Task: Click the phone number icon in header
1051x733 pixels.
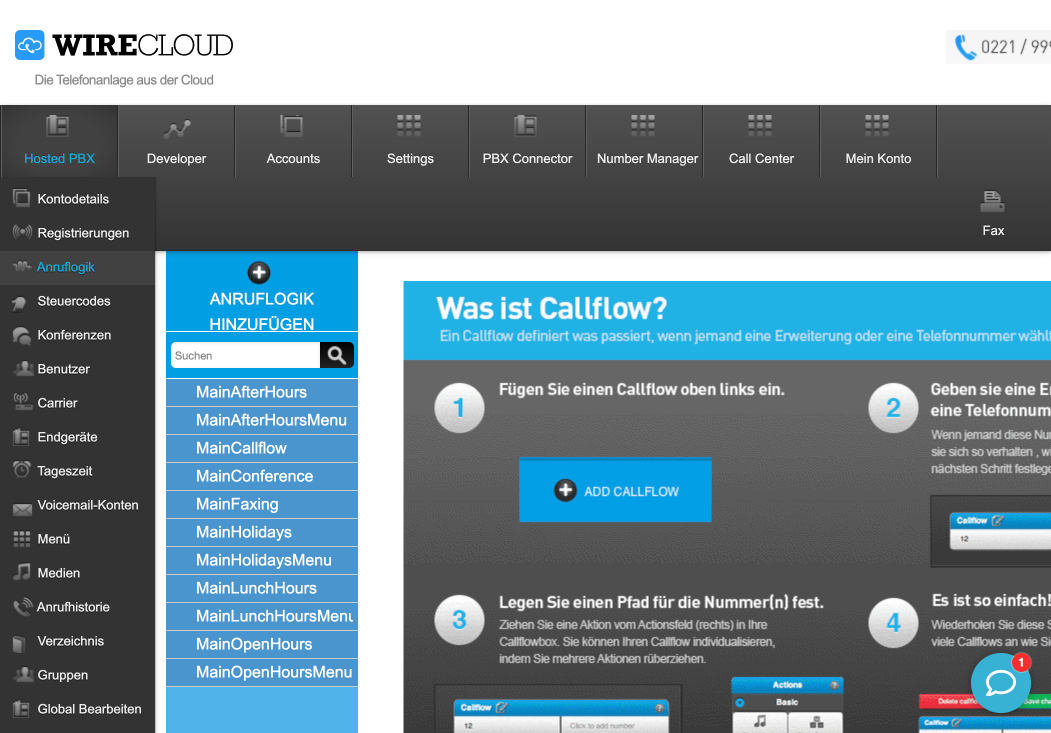Action: point(965,47)
